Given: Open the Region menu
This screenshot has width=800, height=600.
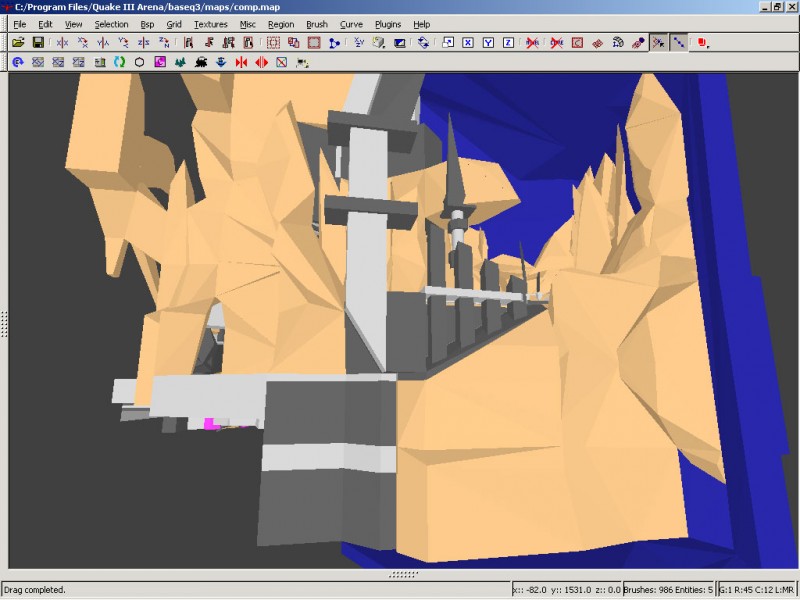Looking at the screenshot, I should pos(281,24).
